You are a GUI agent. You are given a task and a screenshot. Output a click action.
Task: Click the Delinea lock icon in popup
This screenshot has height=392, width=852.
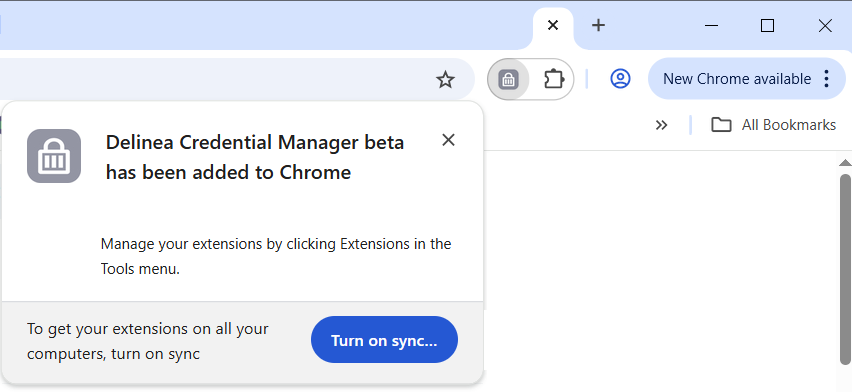pos(54,156)
